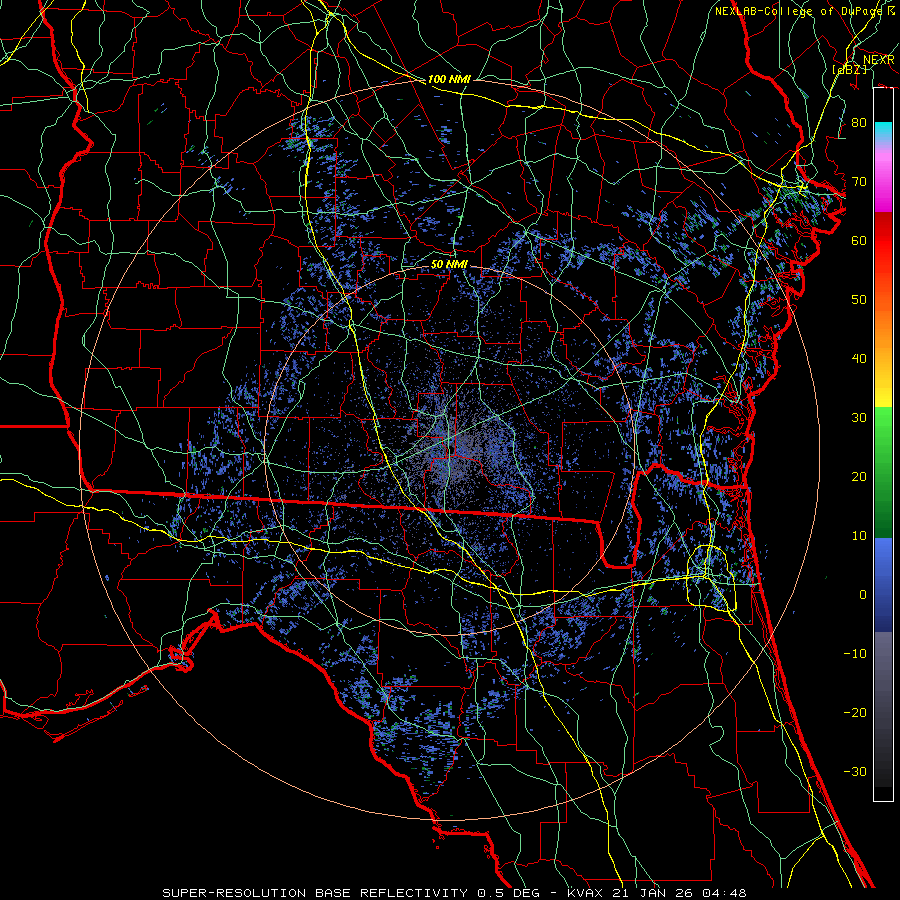900x900 pixels.
Task: Click the 50 value on the dBZ scale
Action: coord(859,300)
